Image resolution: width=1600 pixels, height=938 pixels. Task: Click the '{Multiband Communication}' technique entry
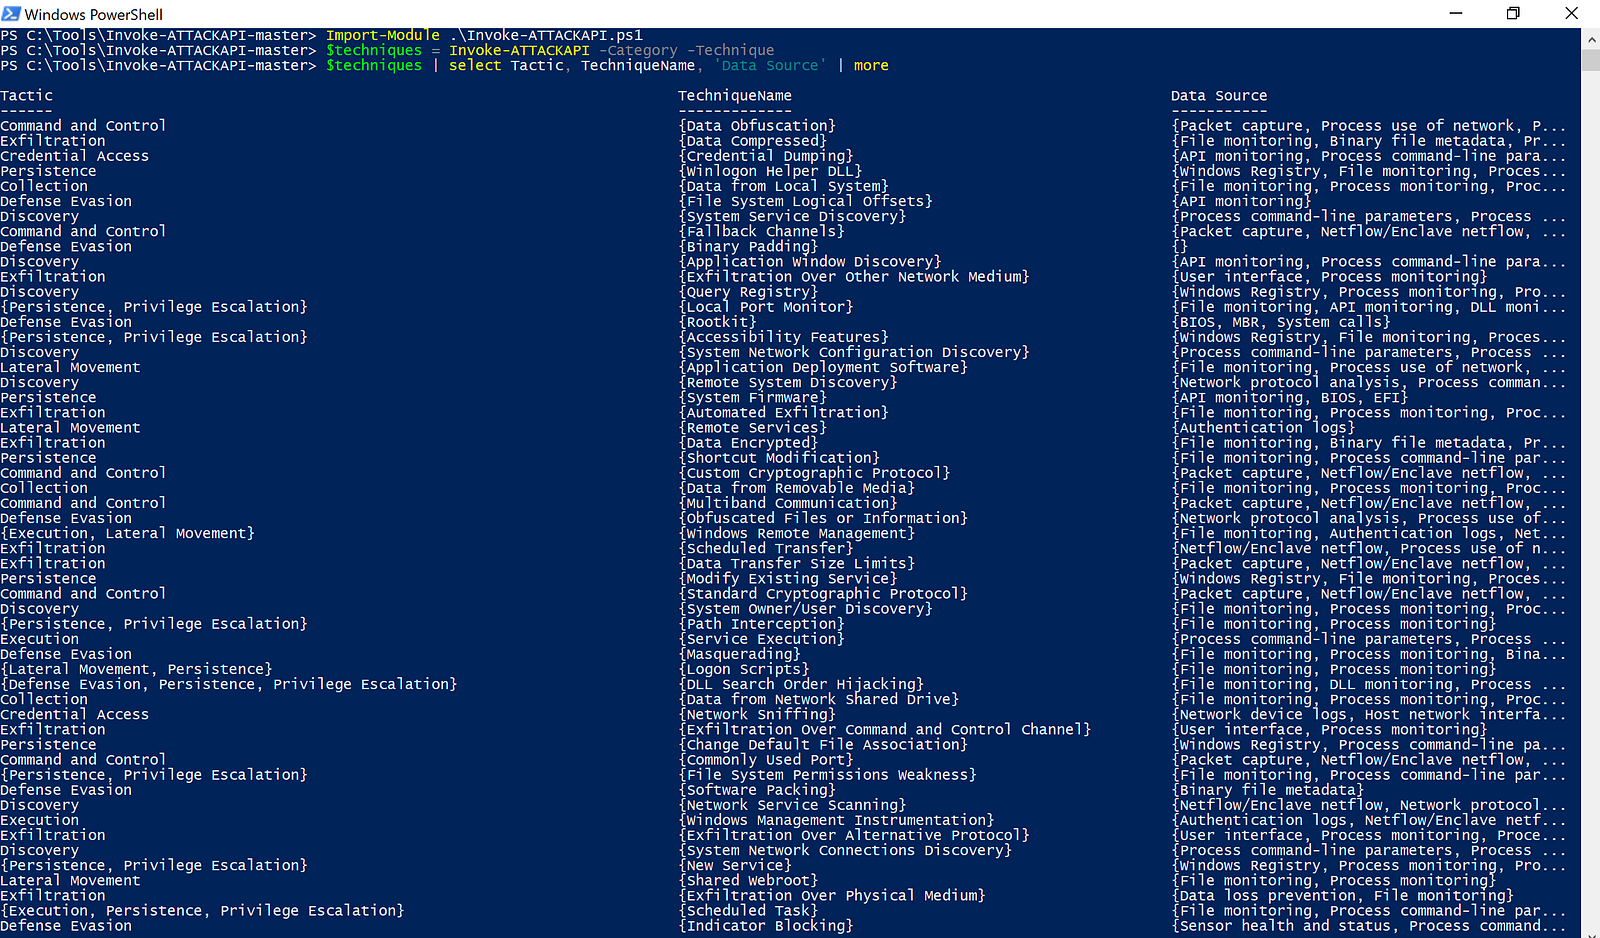(x=788, y=503)
